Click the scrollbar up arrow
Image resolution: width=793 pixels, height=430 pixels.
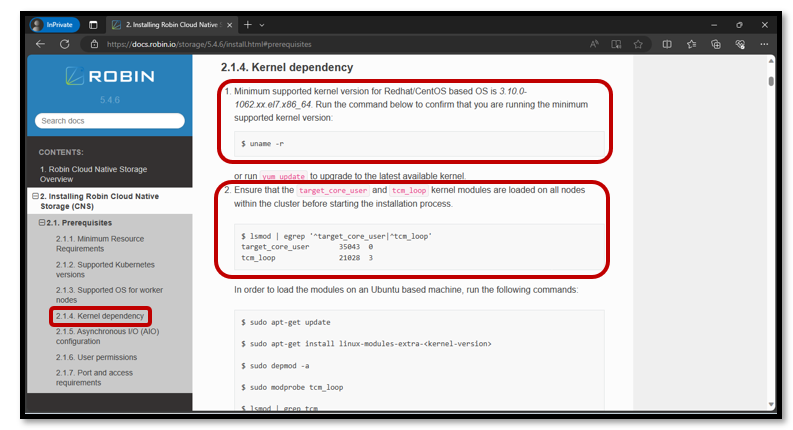click(x=771, y=61)
